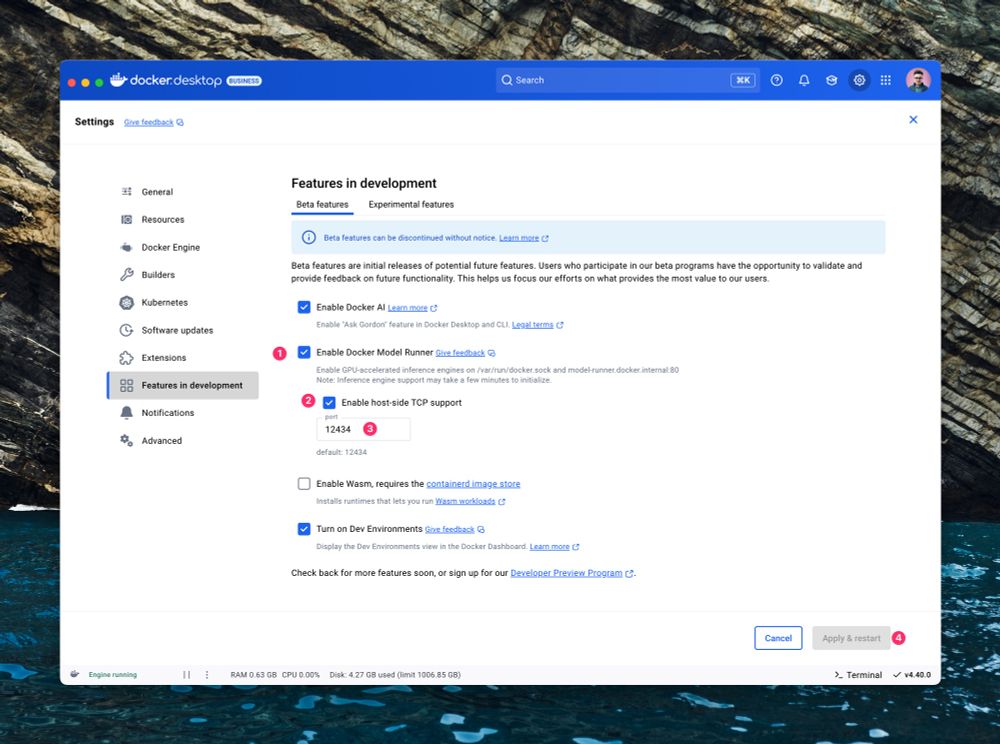Open the Wasm workloads link
The height and width of the screenshot is (744, 1000).
pos(465,501)
